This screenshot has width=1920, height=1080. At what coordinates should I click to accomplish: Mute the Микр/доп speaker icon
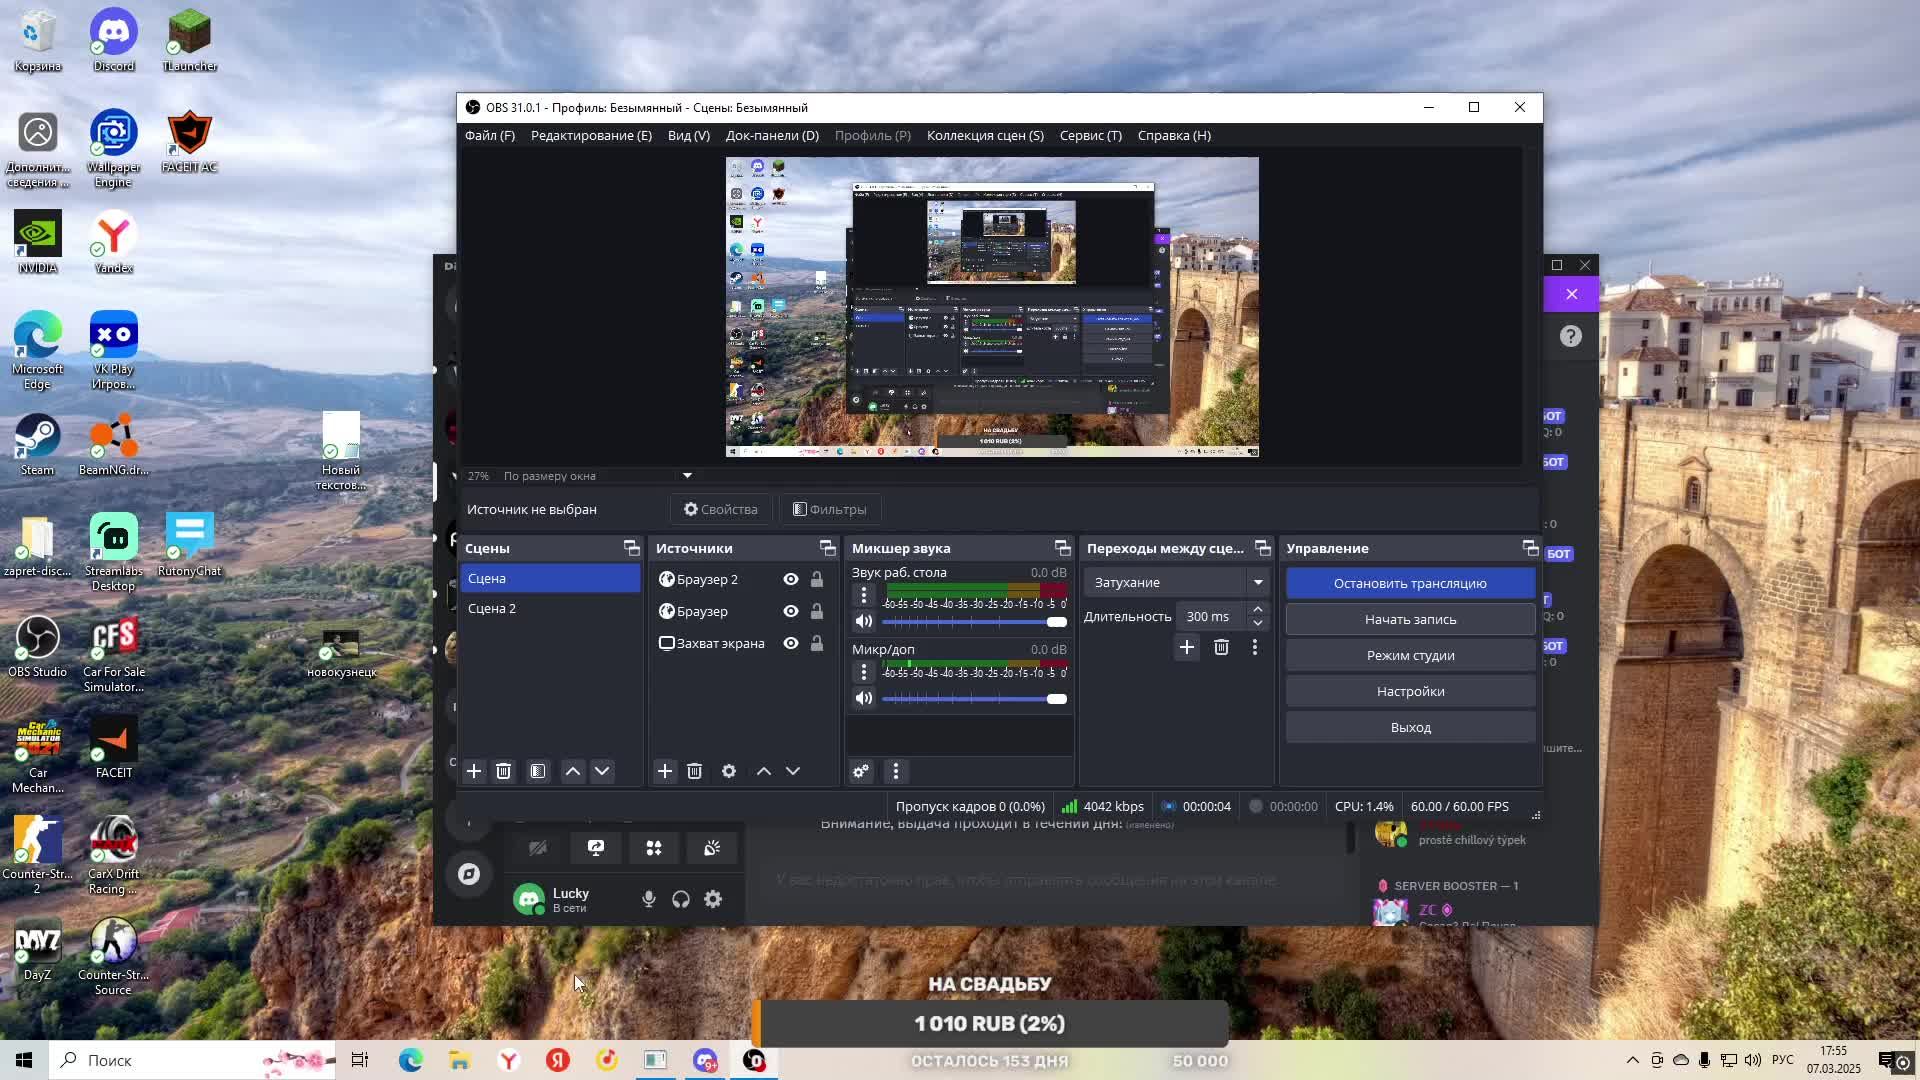(x=864, y=698)
